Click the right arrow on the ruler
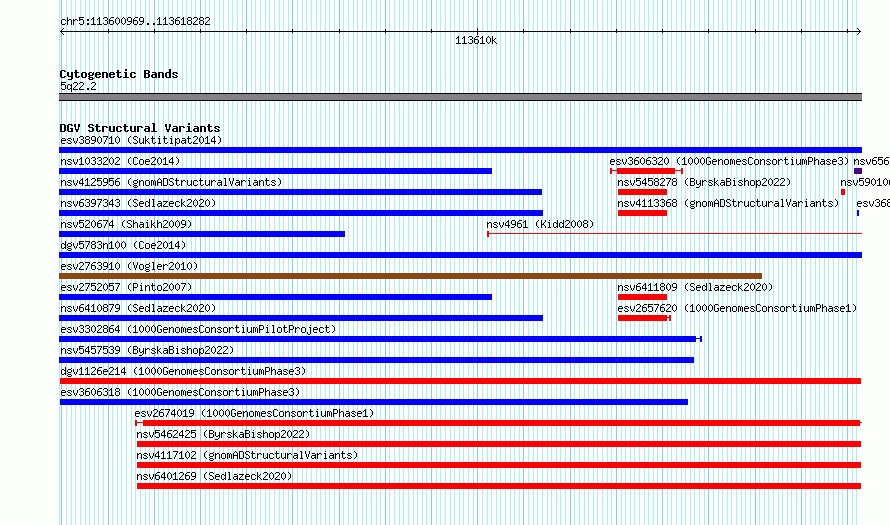Viewport: 890px width, 525px height. (x=859, y=32)
